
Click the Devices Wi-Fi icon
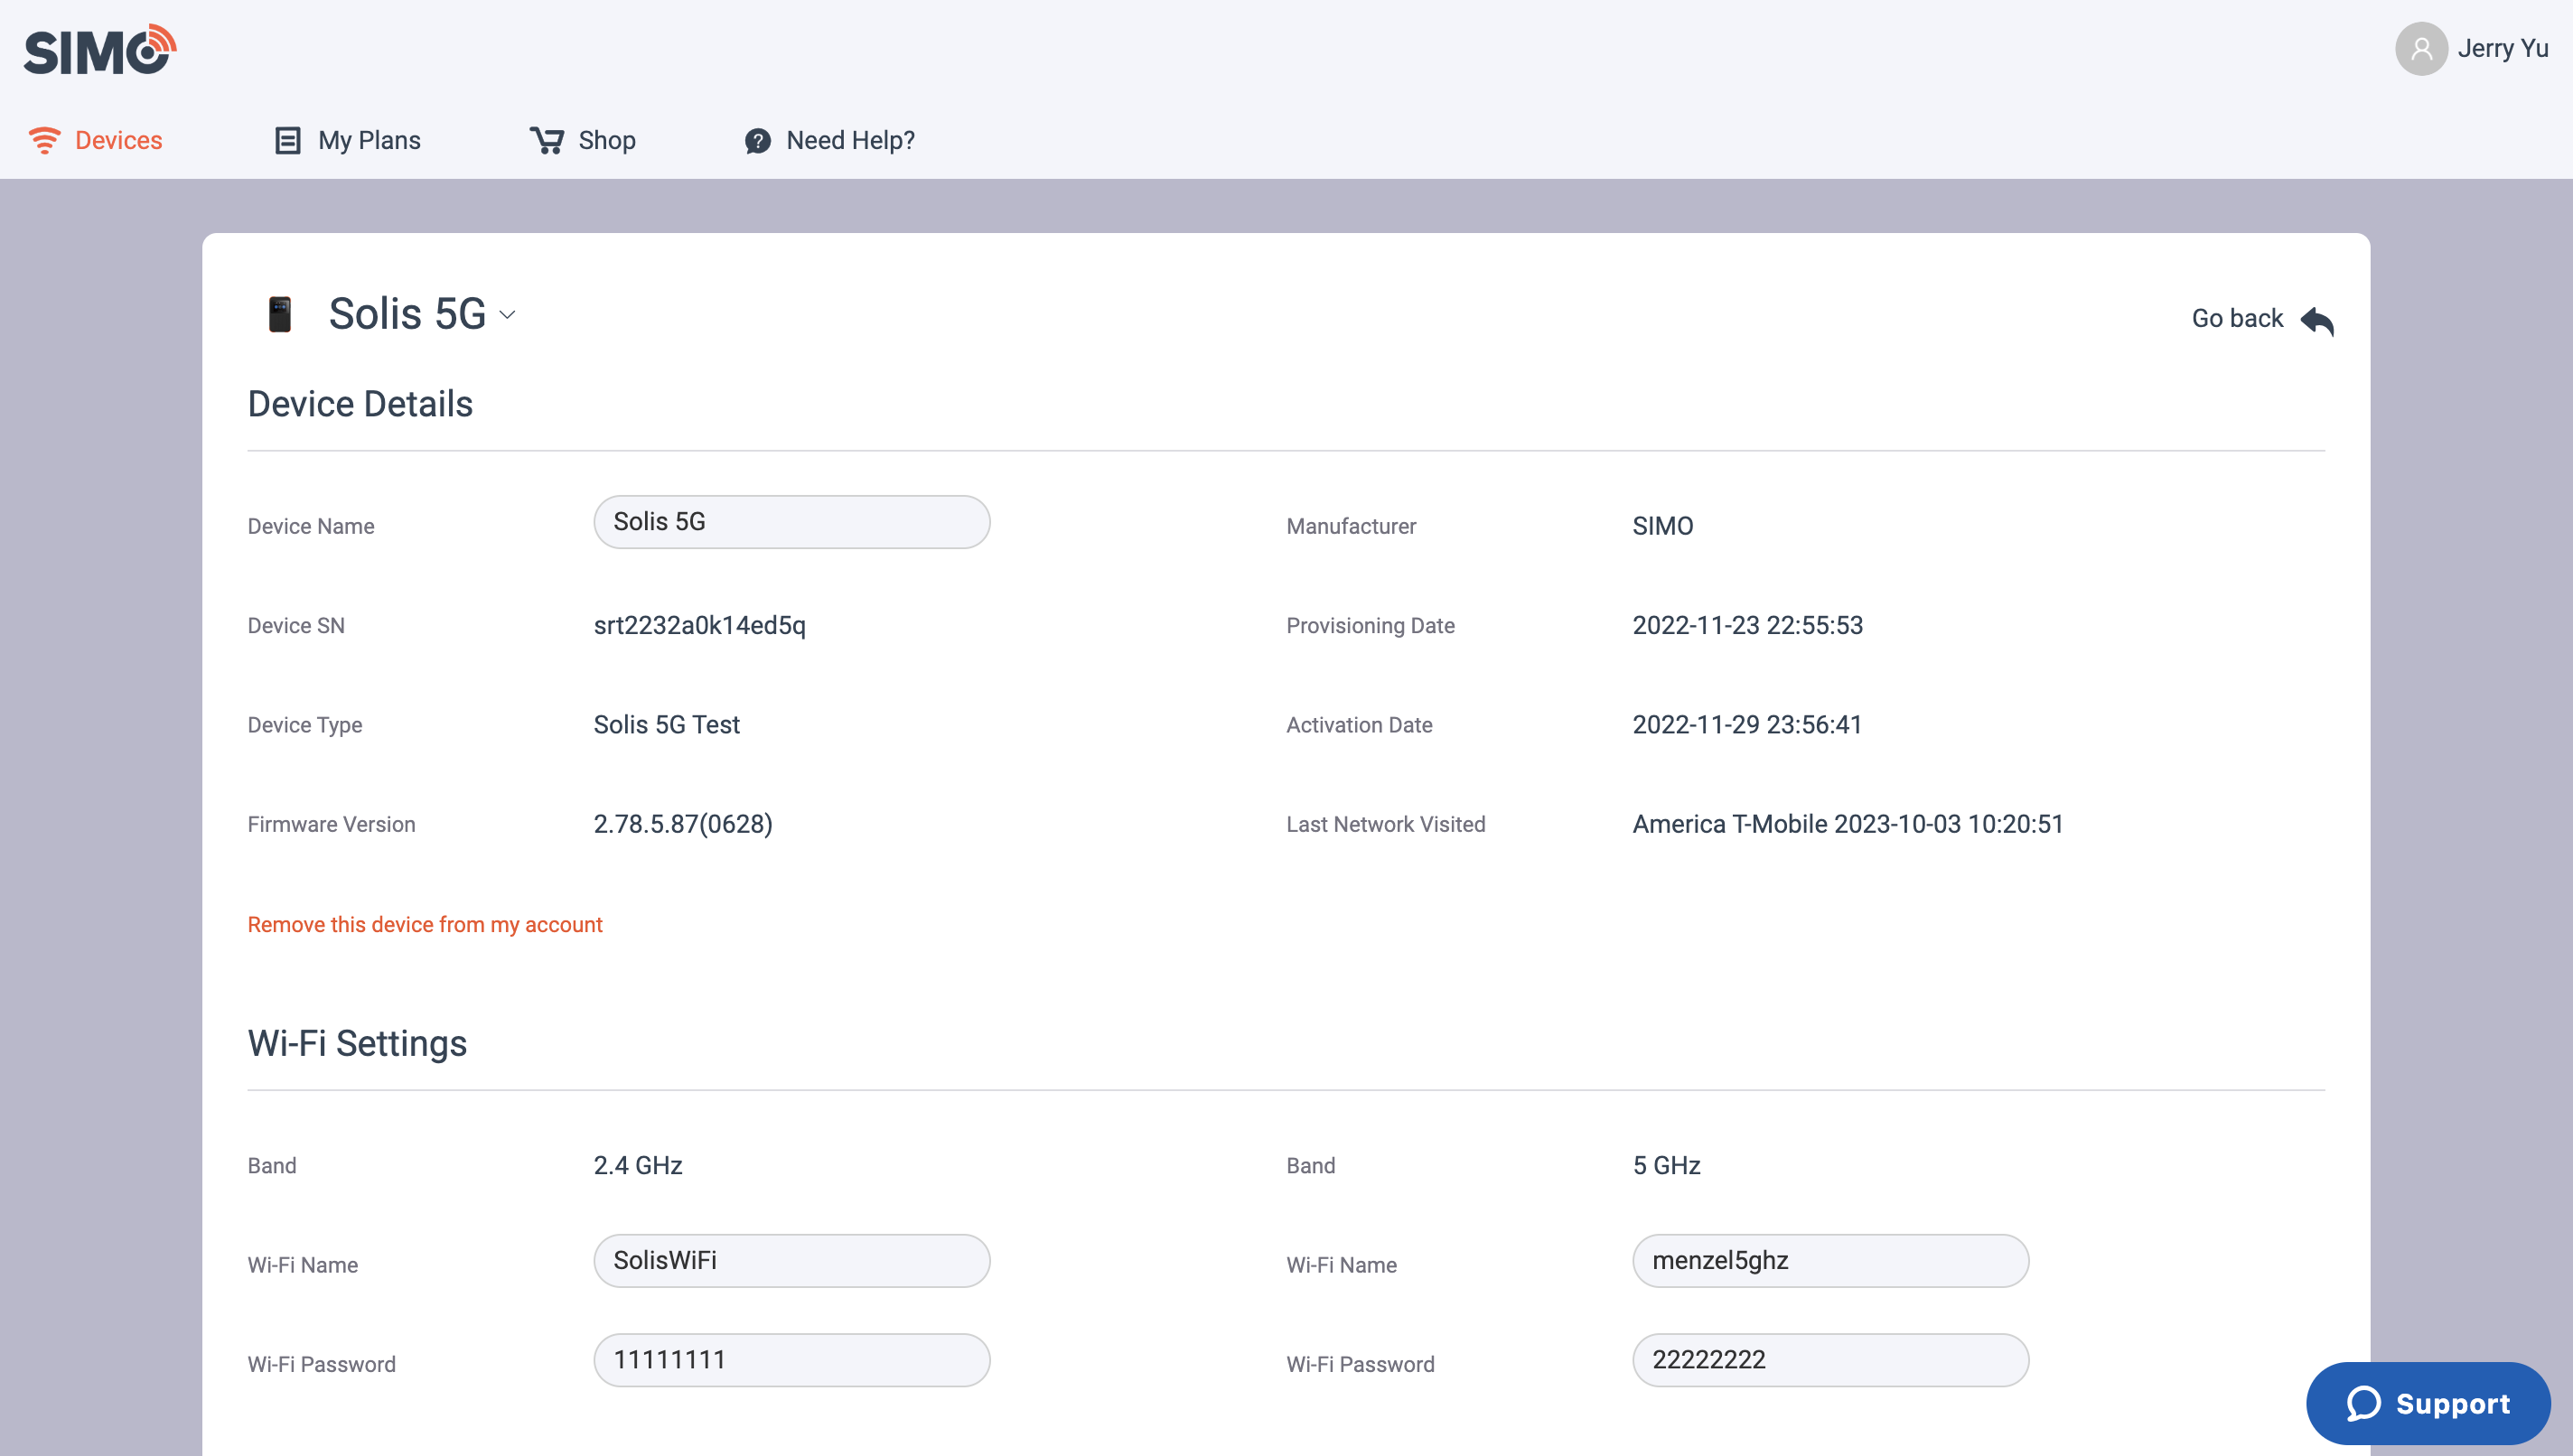coord(44,140)
